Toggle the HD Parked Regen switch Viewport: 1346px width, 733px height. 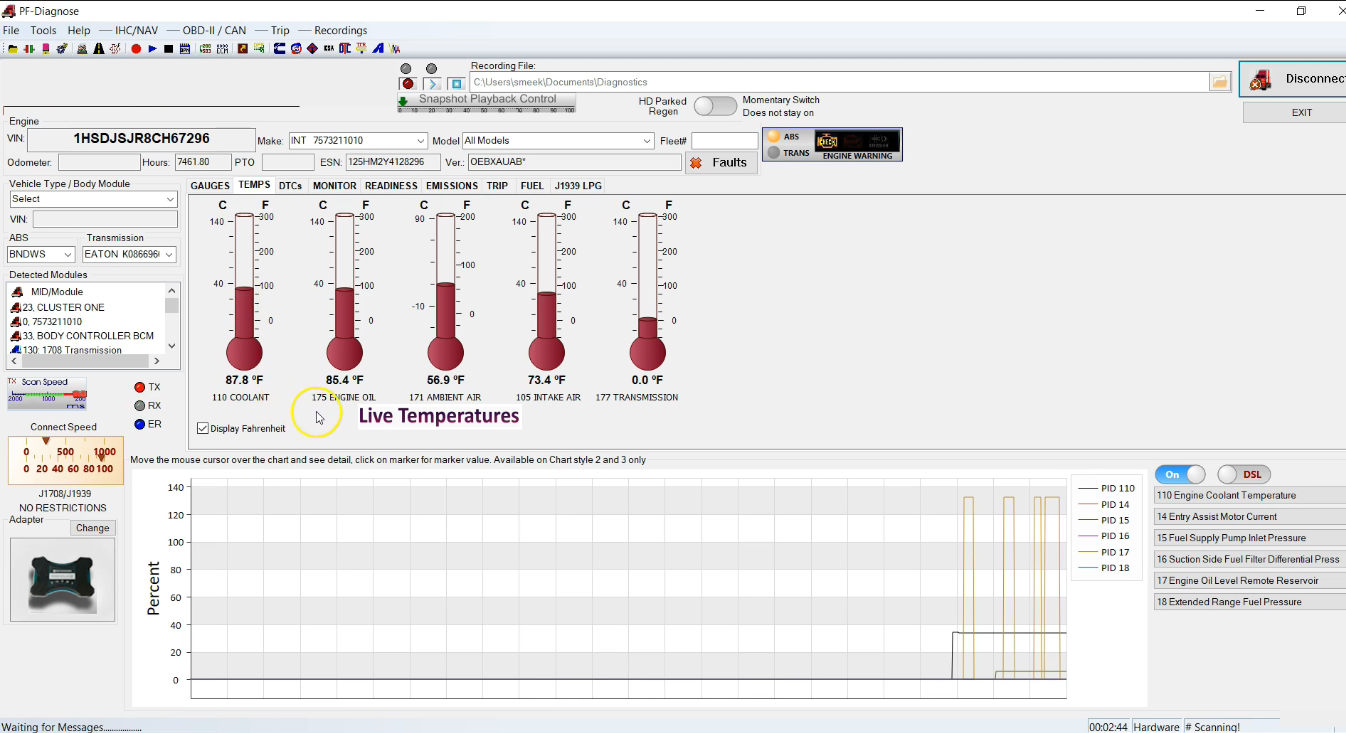point(714,106)
